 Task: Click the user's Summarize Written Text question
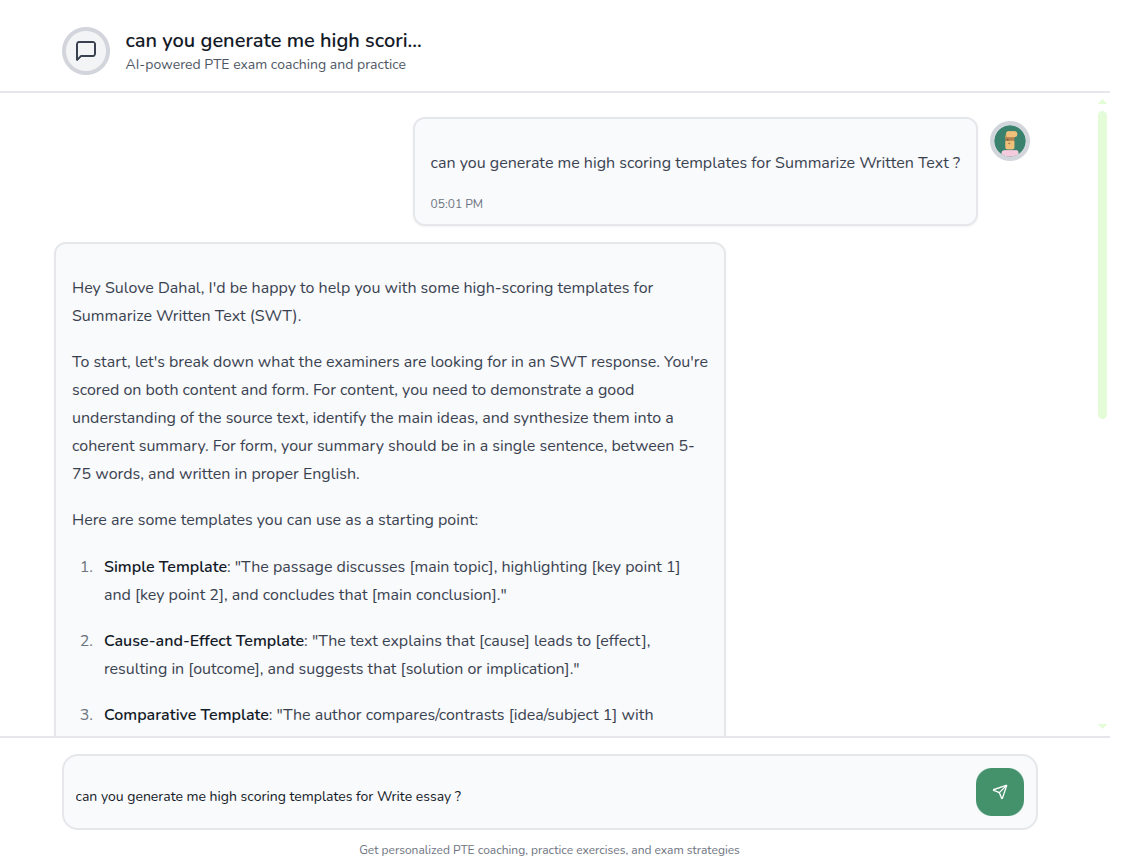point(695,163)
